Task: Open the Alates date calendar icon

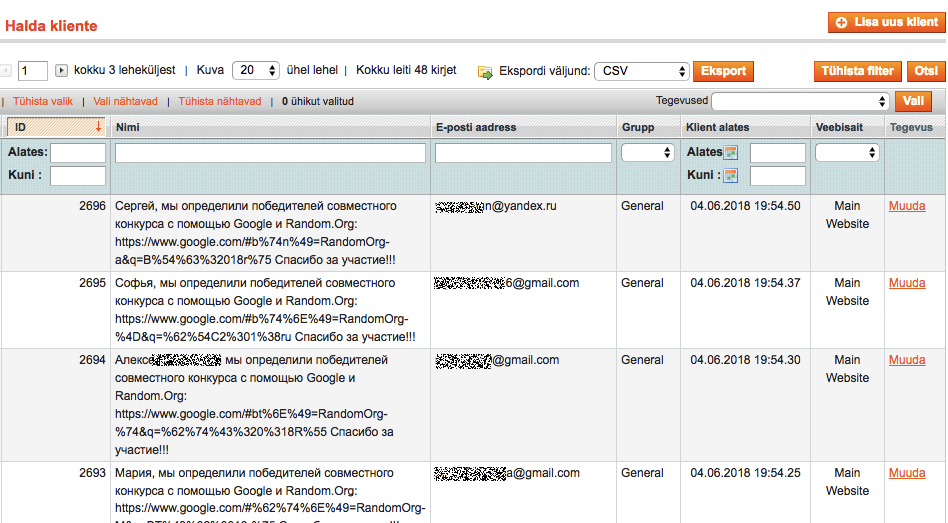Action: (x=731, y=152)
